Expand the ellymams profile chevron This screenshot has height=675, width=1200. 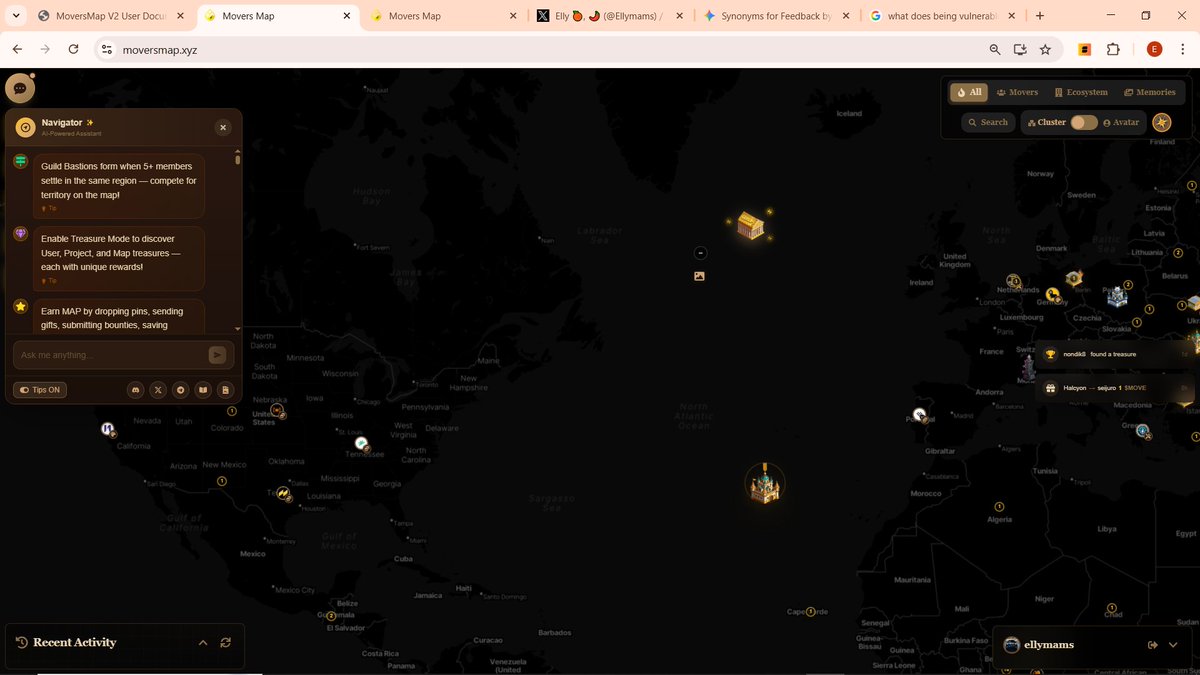click(x=1173, y=645)
